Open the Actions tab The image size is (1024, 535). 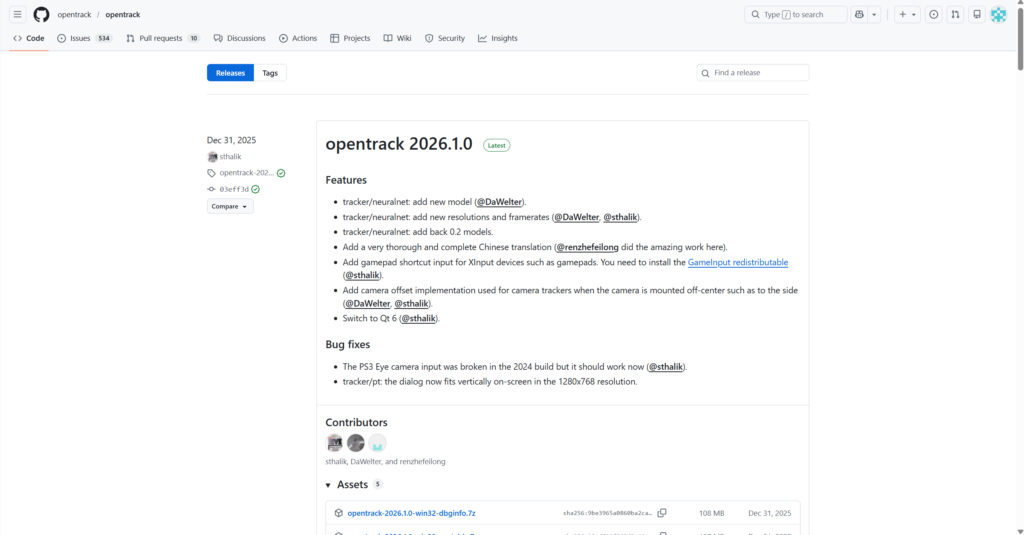298,38
